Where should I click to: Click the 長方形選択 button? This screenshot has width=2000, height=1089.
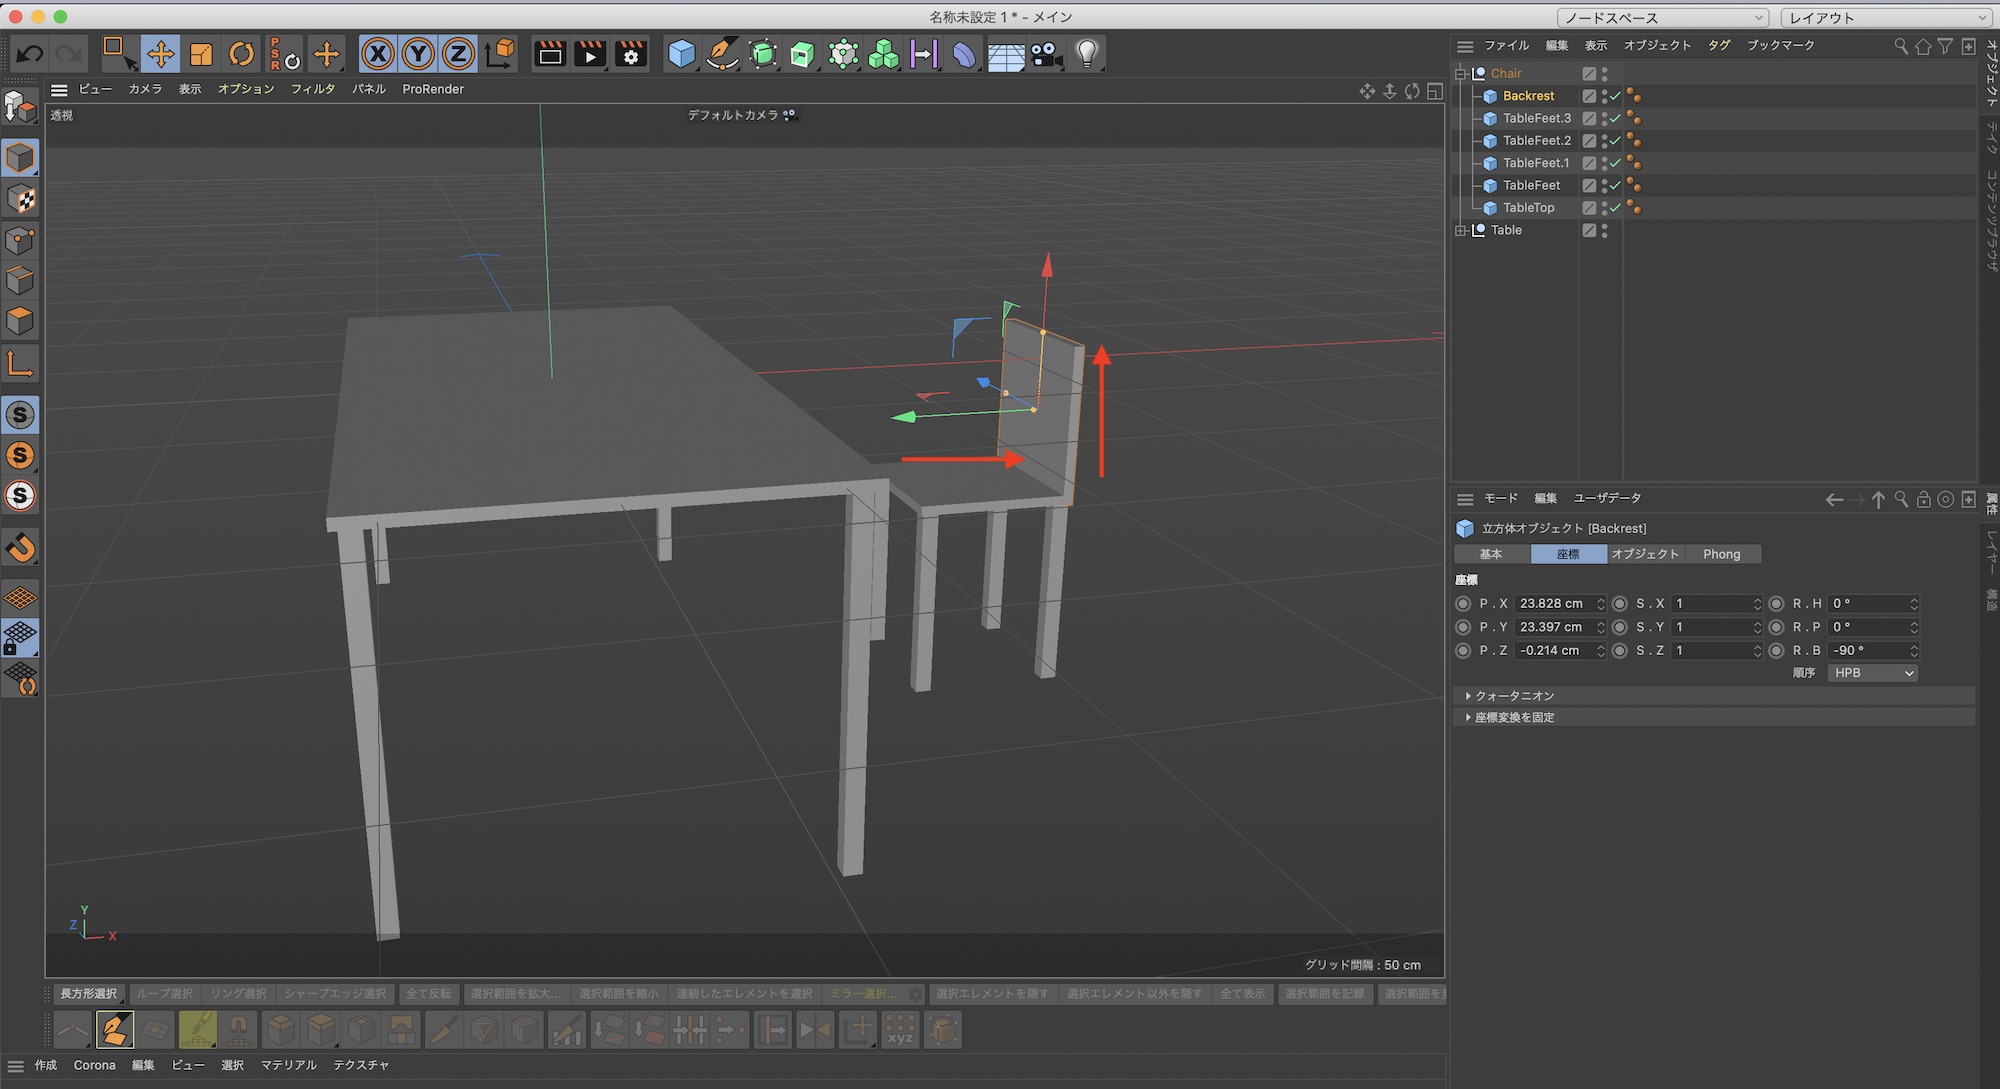click(x=88, y=994)
